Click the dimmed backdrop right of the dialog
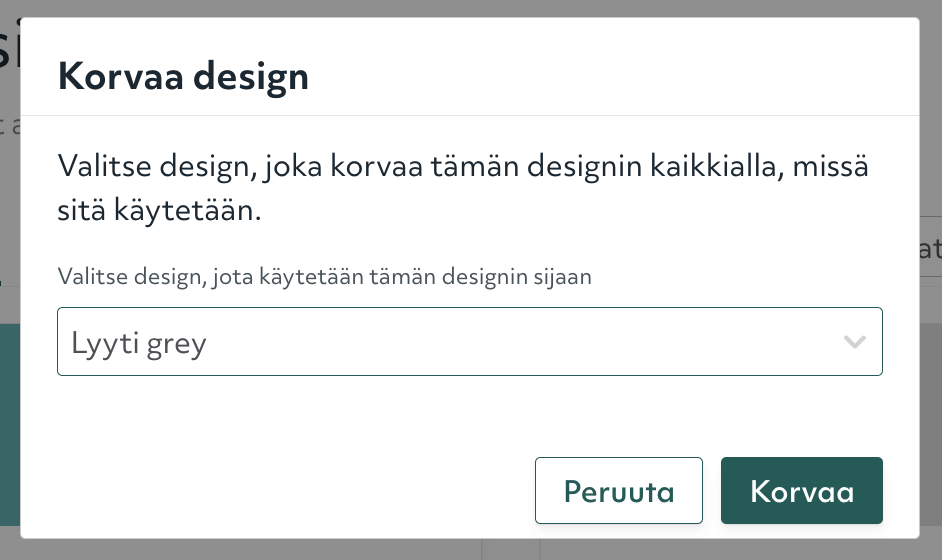 tap(931, 400)
